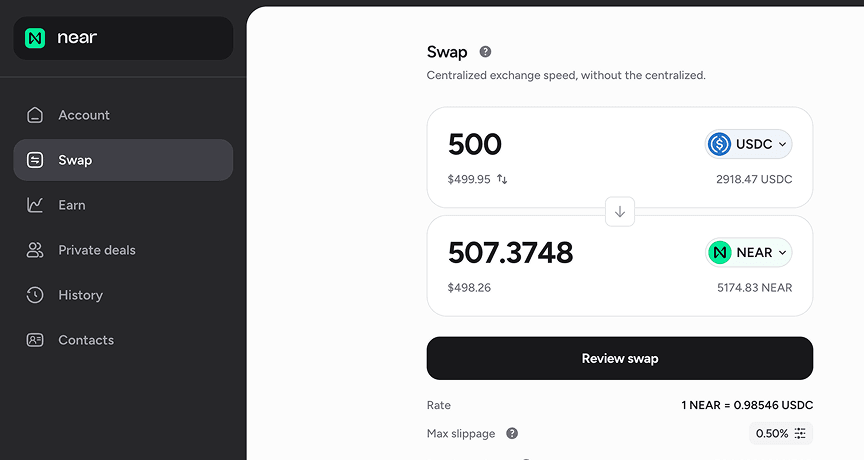Click the Private deals people icon

(35, 250)
